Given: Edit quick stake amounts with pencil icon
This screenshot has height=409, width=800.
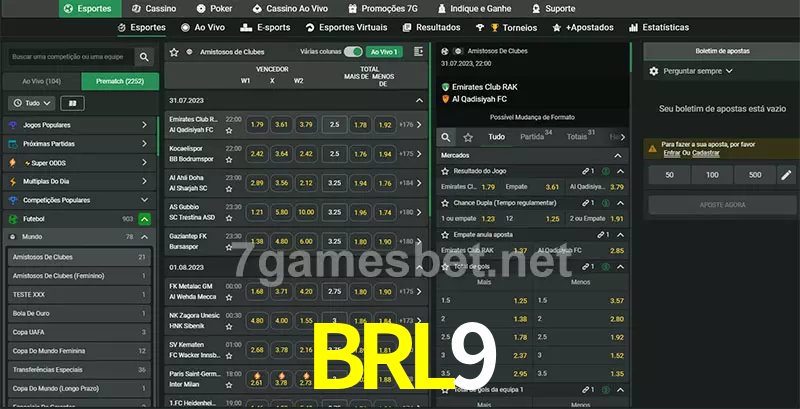Looking at the screenshot, I should tap(786, 175).
